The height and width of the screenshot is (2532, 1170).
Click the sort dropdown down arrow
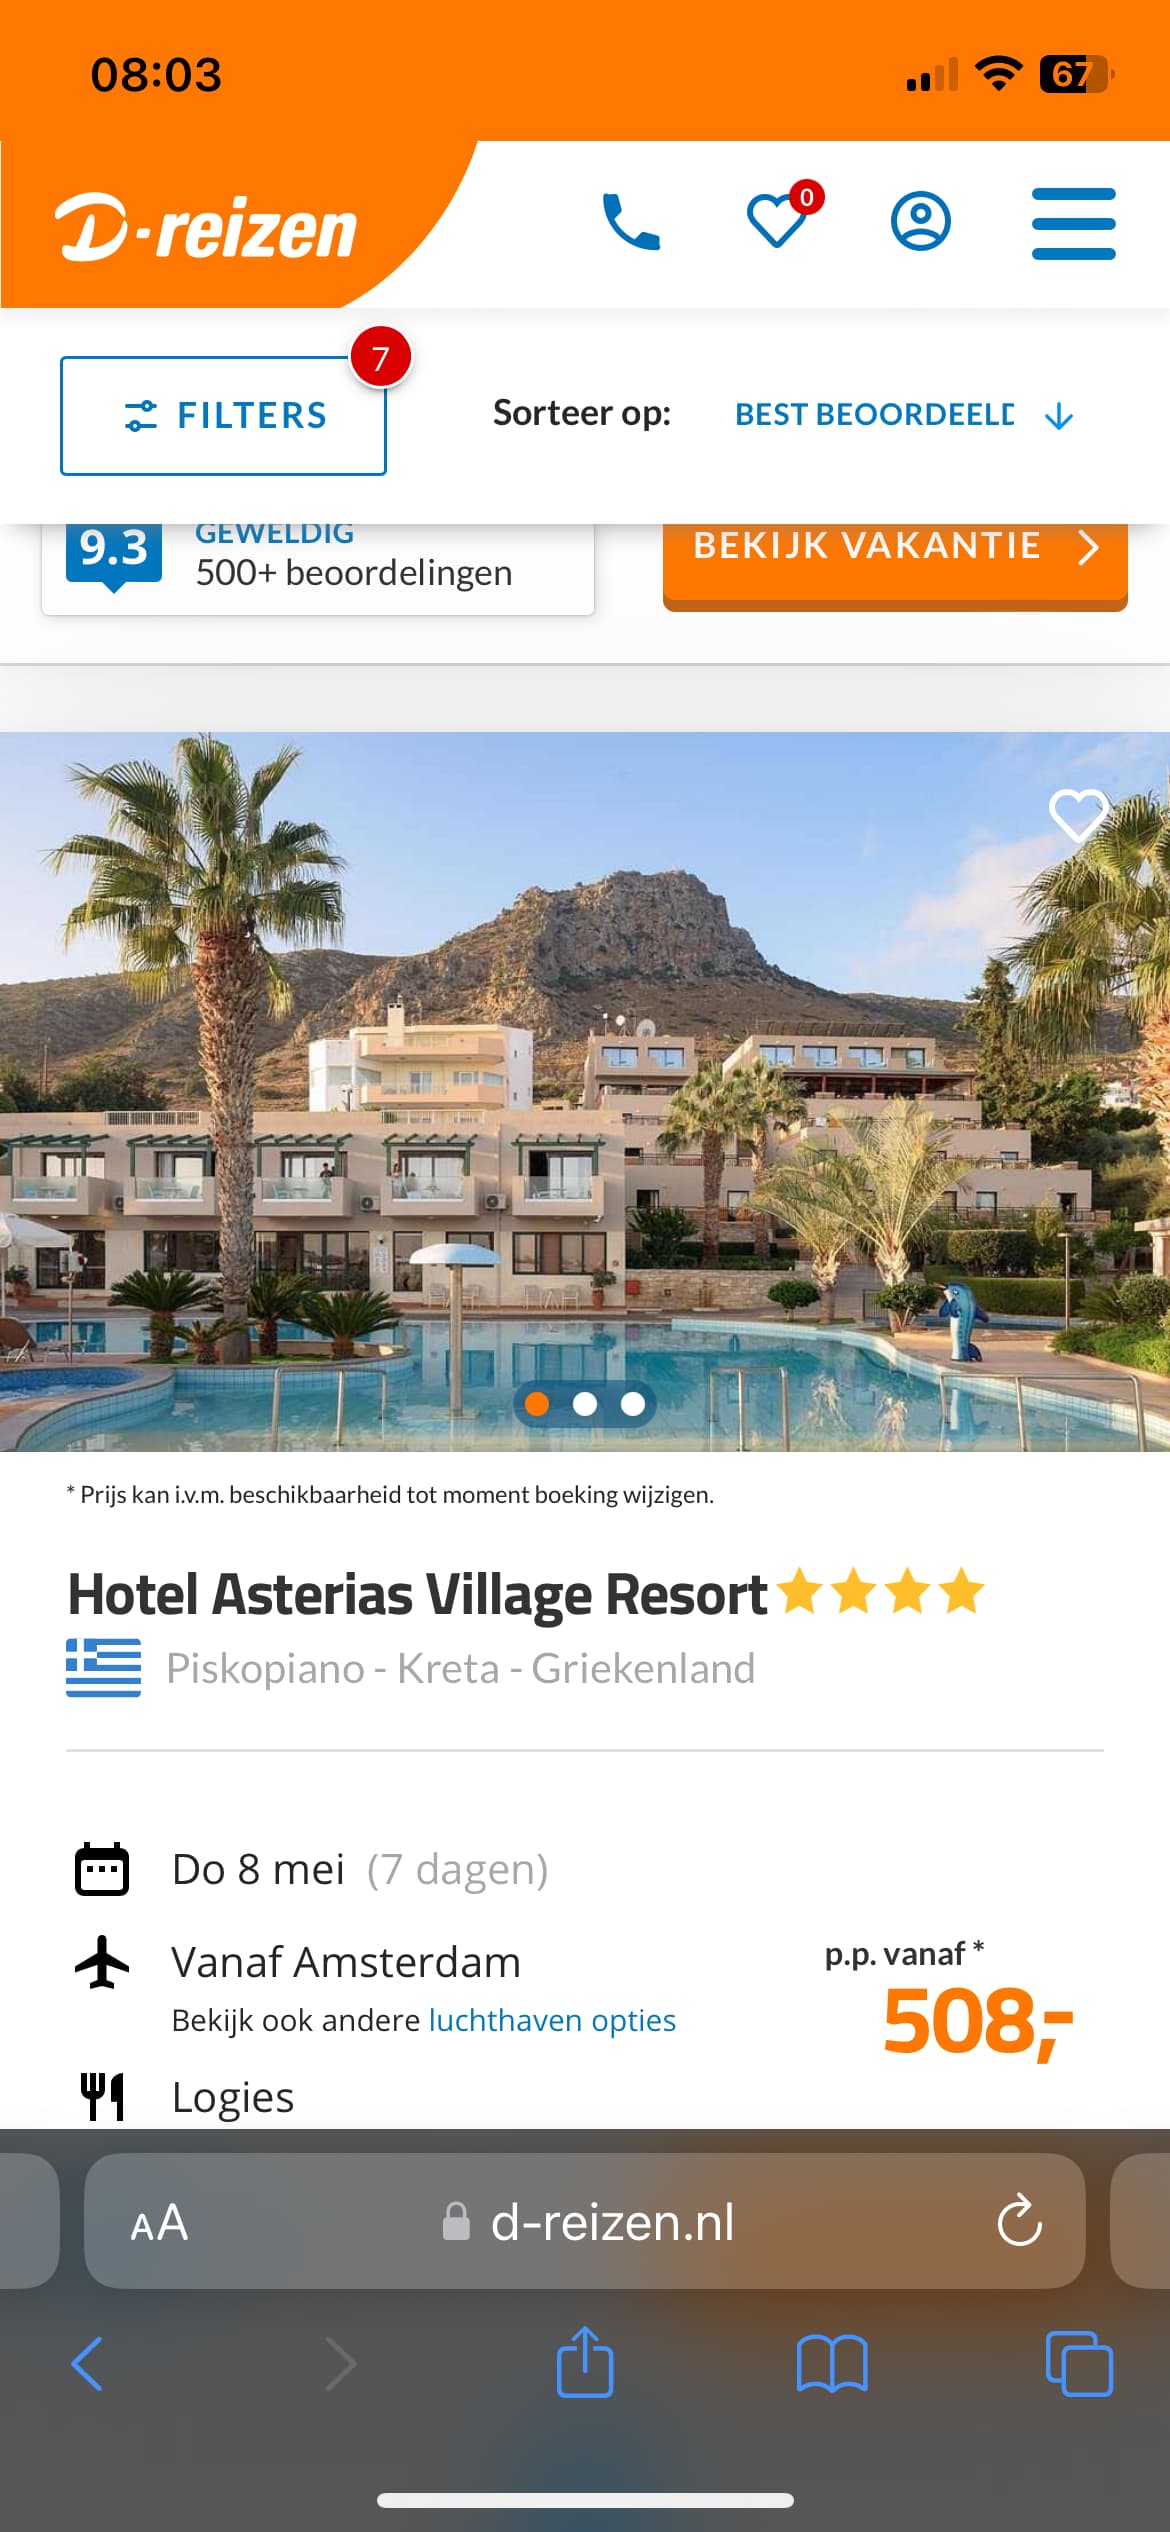(1058, 416)
